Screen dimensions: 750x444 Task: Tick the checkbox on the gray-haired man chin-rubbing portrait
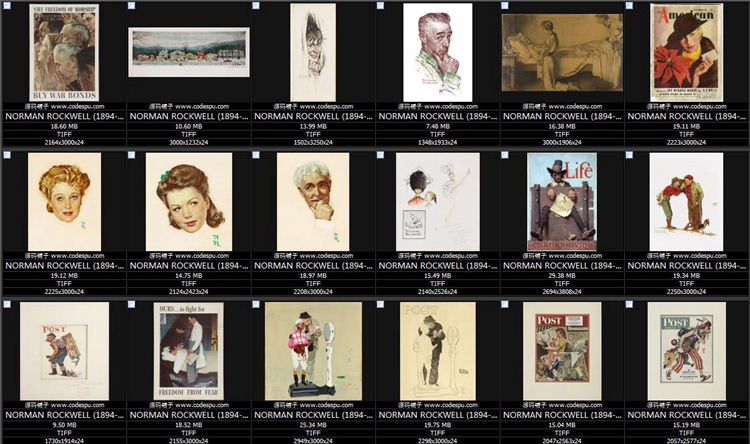coord(380,6)
